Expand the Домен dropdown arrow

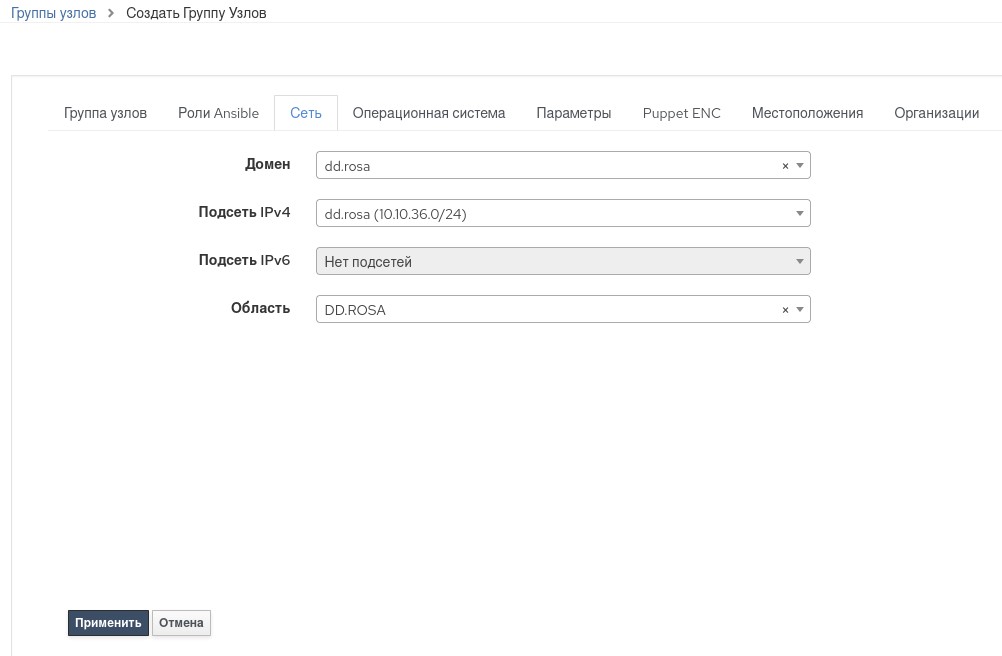[799, 166]
